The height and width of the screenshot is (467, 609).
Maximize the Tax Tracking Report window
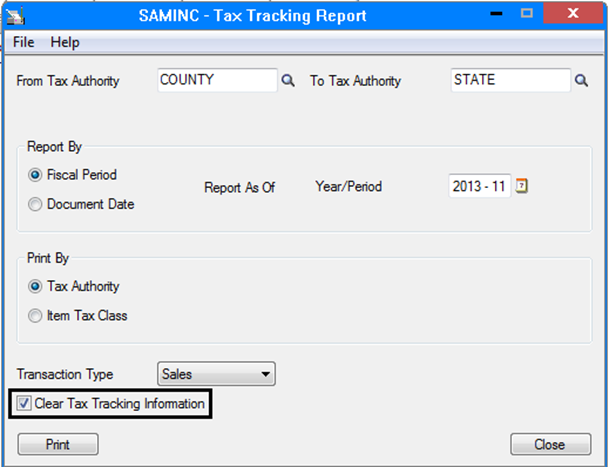click(x=527, y=15)
